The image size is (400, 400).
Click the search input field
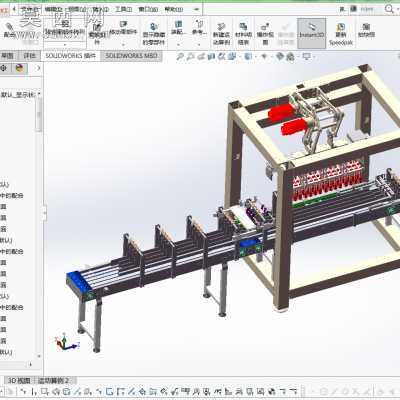point(367,9)
